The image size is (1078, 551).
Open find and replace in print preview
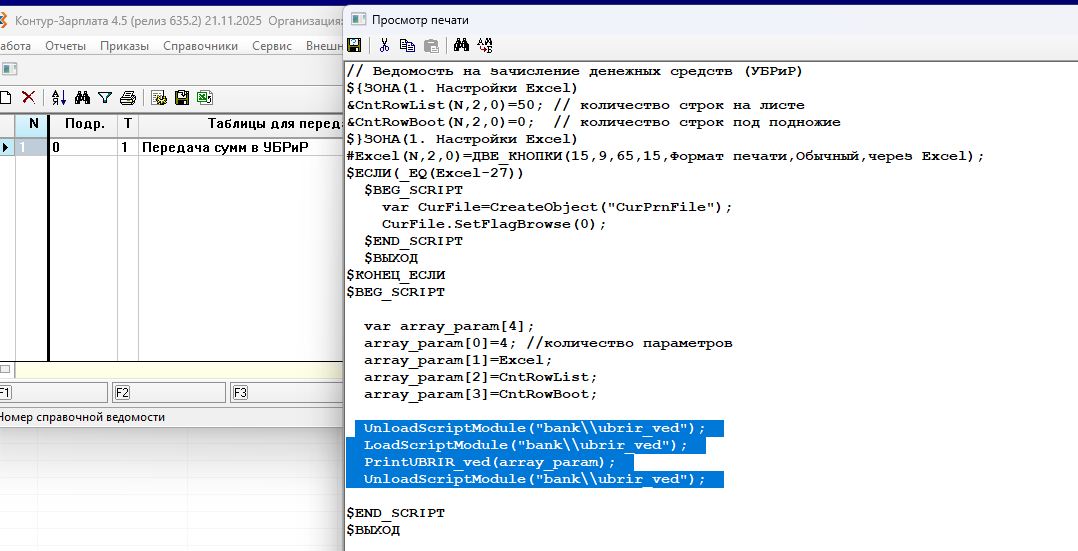(x=486, y=45)
